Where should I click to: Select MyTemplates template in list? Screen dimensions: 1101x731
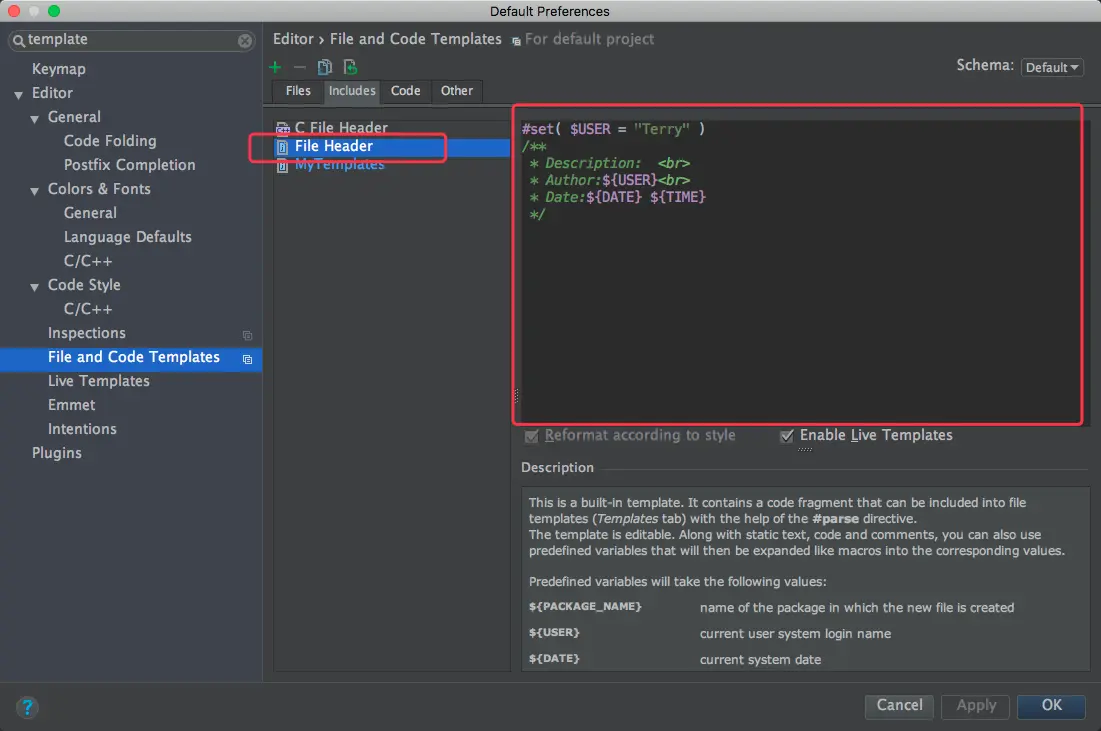(x=339, y=165)
